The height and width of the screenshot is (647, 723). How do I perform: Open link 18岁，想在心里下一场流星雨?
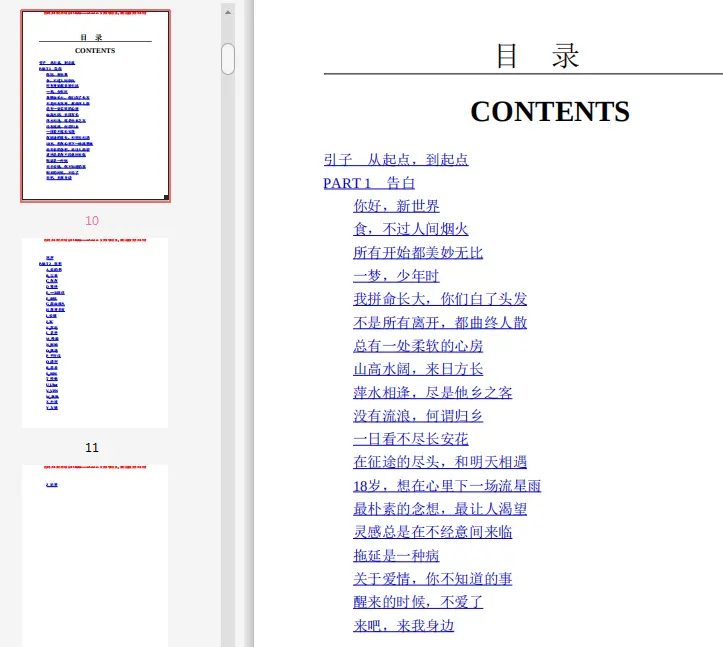[447, 486]
